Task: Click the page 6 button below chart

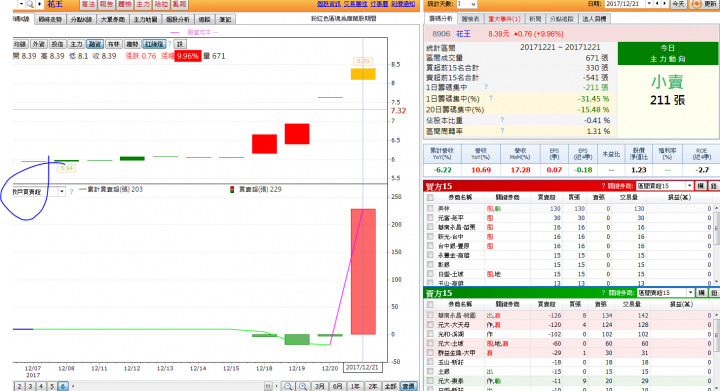Action: 63,386
